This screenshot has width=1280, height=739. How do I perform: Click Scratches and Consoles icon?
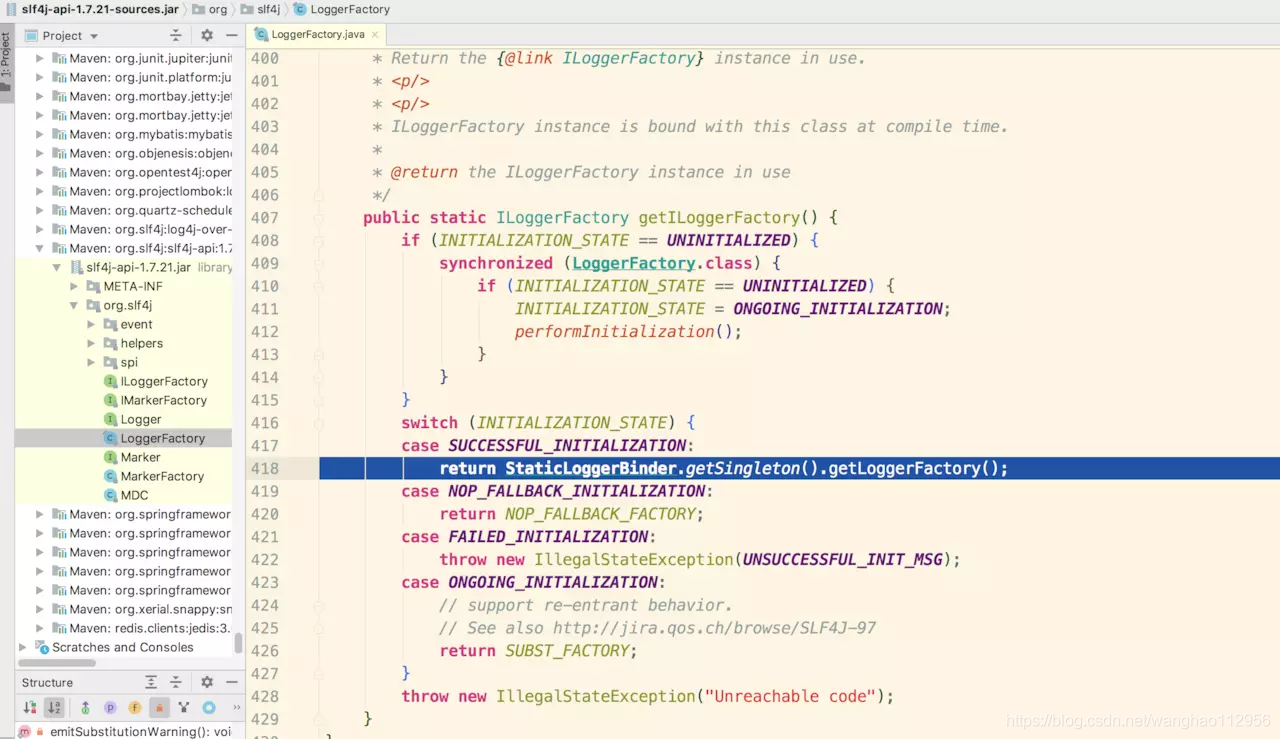click(42, 647)
